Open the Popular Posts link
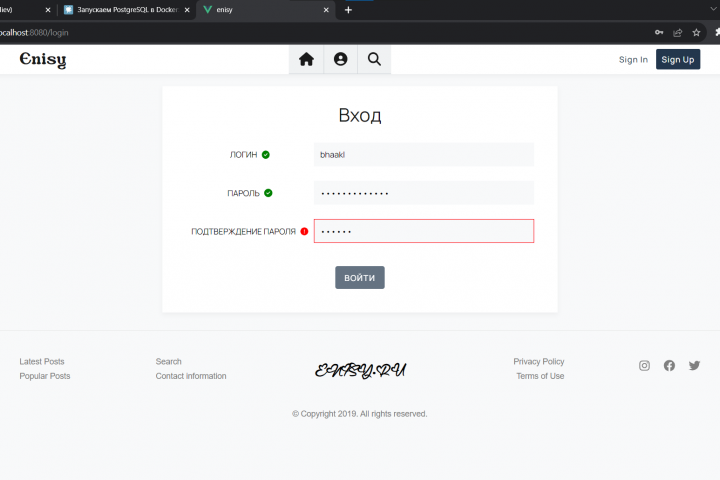The image size is (720, 480). click(45, 376)
